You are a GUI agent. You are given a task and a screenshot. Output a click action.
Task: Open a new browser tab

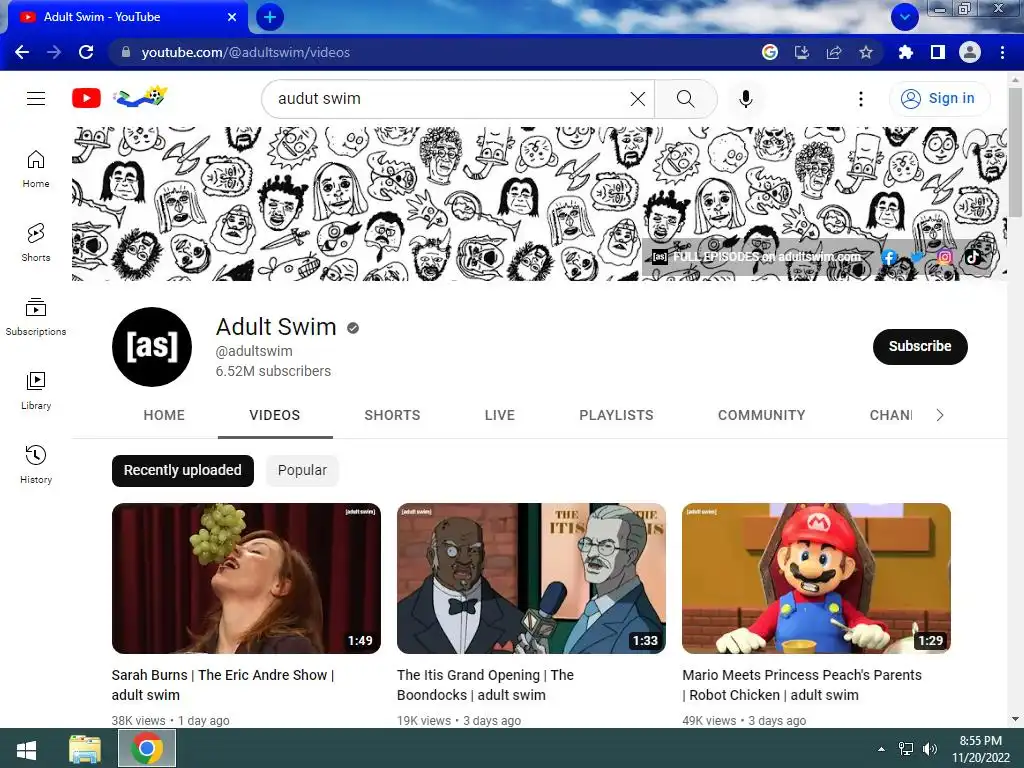(x=270, y=17)
